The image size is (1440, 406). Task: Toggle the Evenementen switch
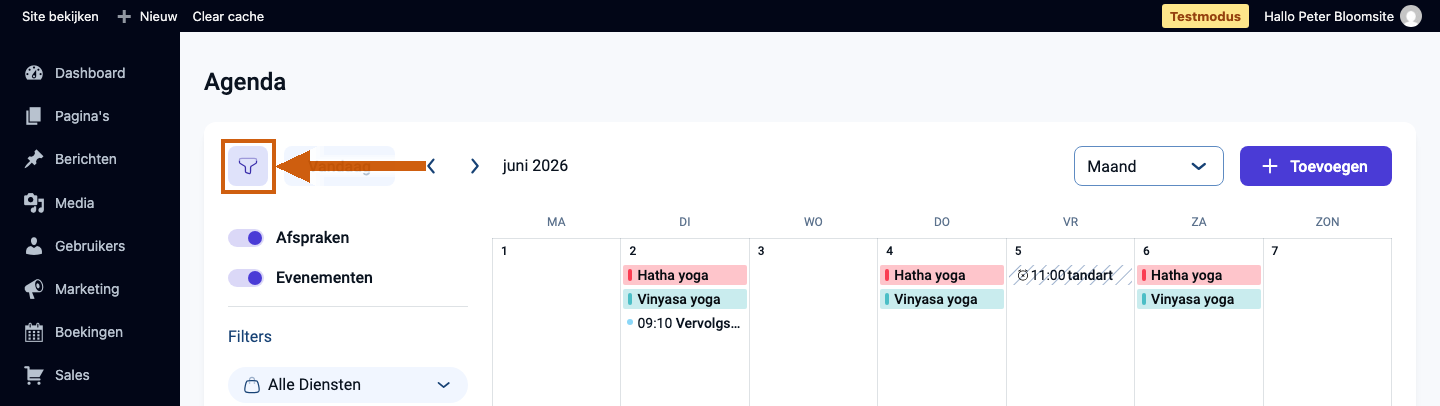[x=246, y=278]
